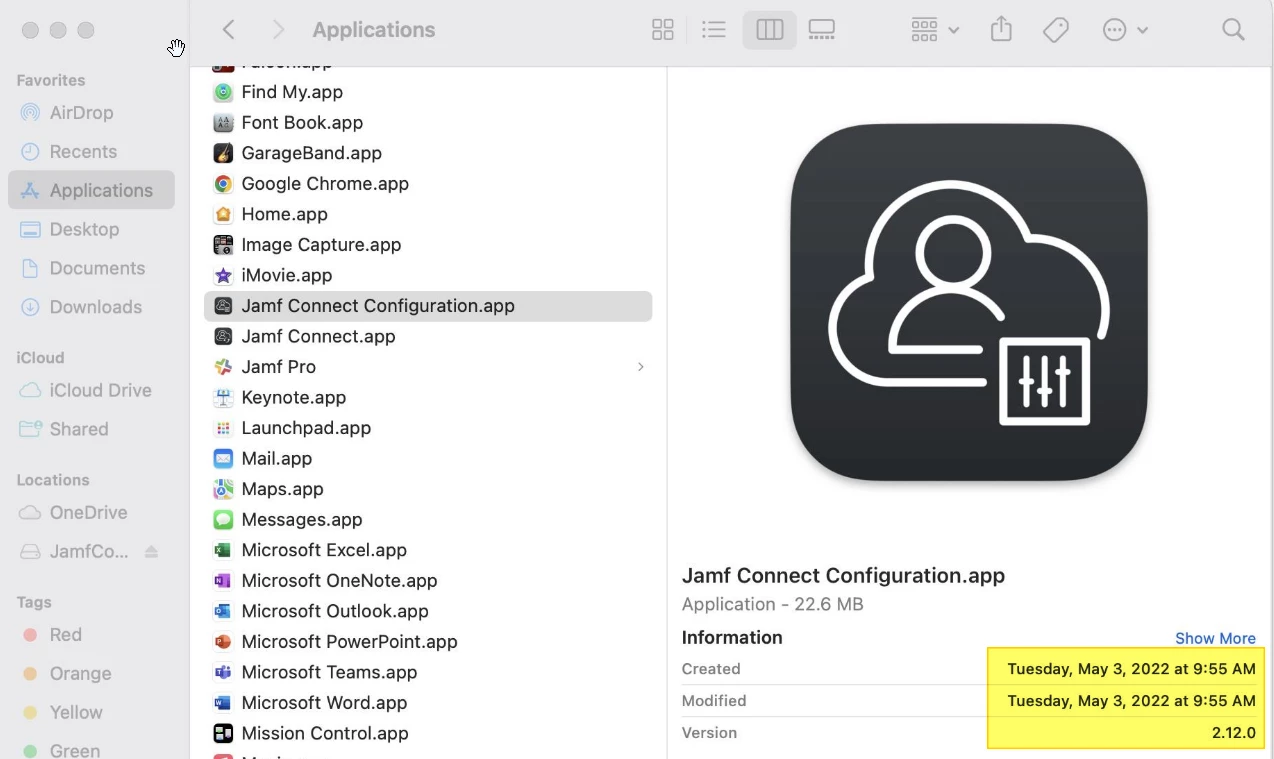Select the Image Capture.app icon

[x=223, y=245]
